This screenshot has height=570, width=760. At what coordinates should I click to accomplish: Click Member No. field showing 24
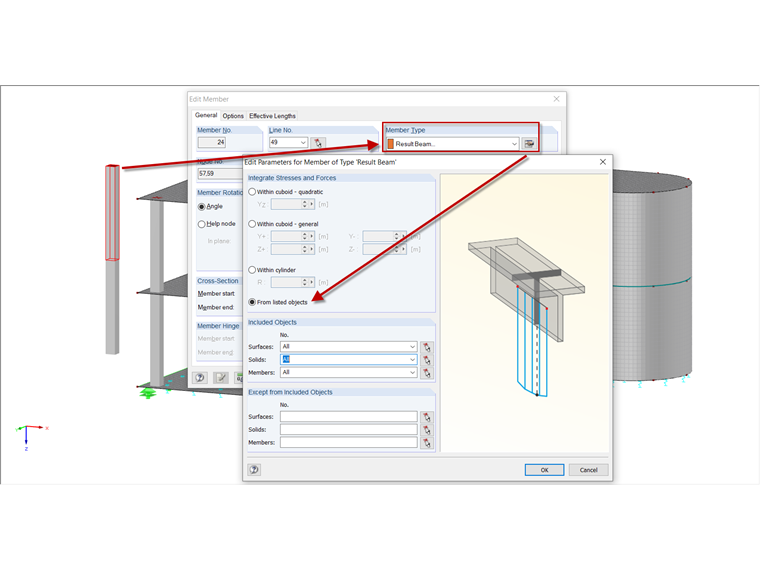coord(212,142)
